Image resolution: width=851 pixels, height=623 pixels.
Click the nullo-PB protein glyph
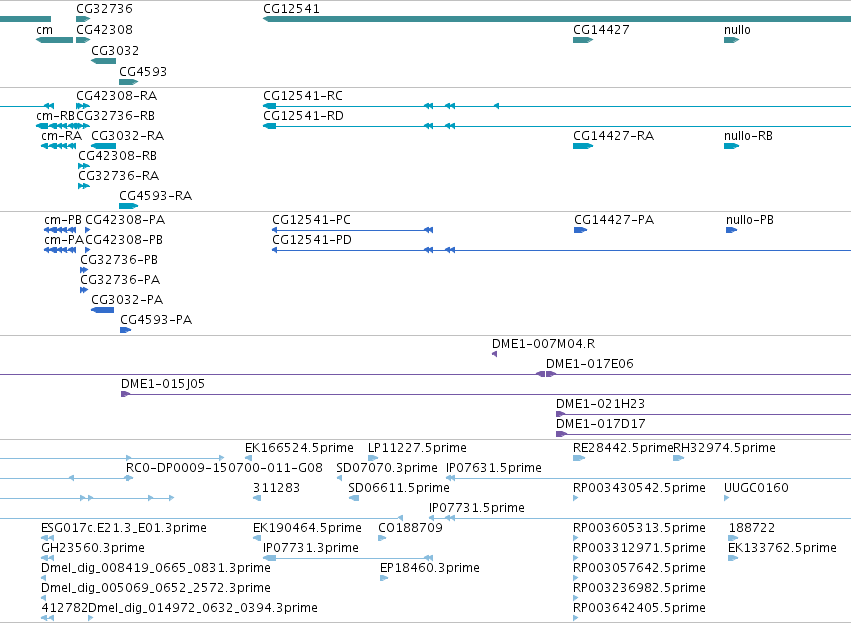pos(732,230)
